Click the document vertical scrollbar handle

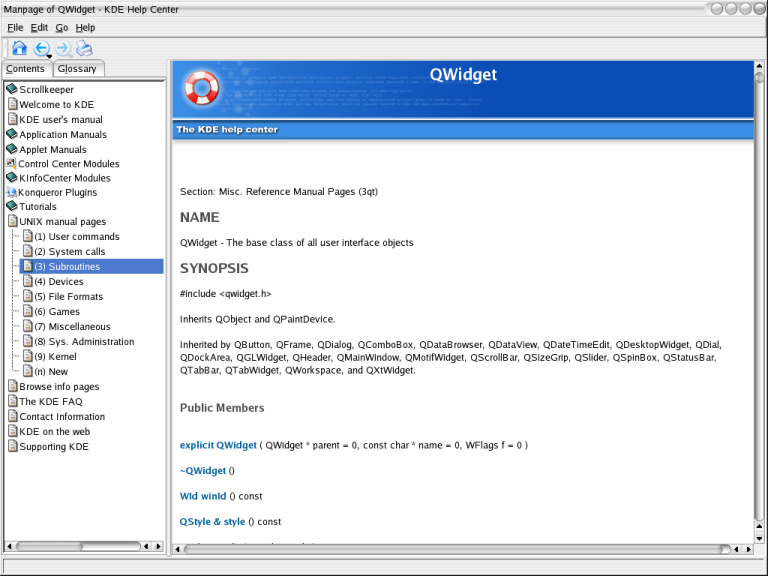(759, 77)
